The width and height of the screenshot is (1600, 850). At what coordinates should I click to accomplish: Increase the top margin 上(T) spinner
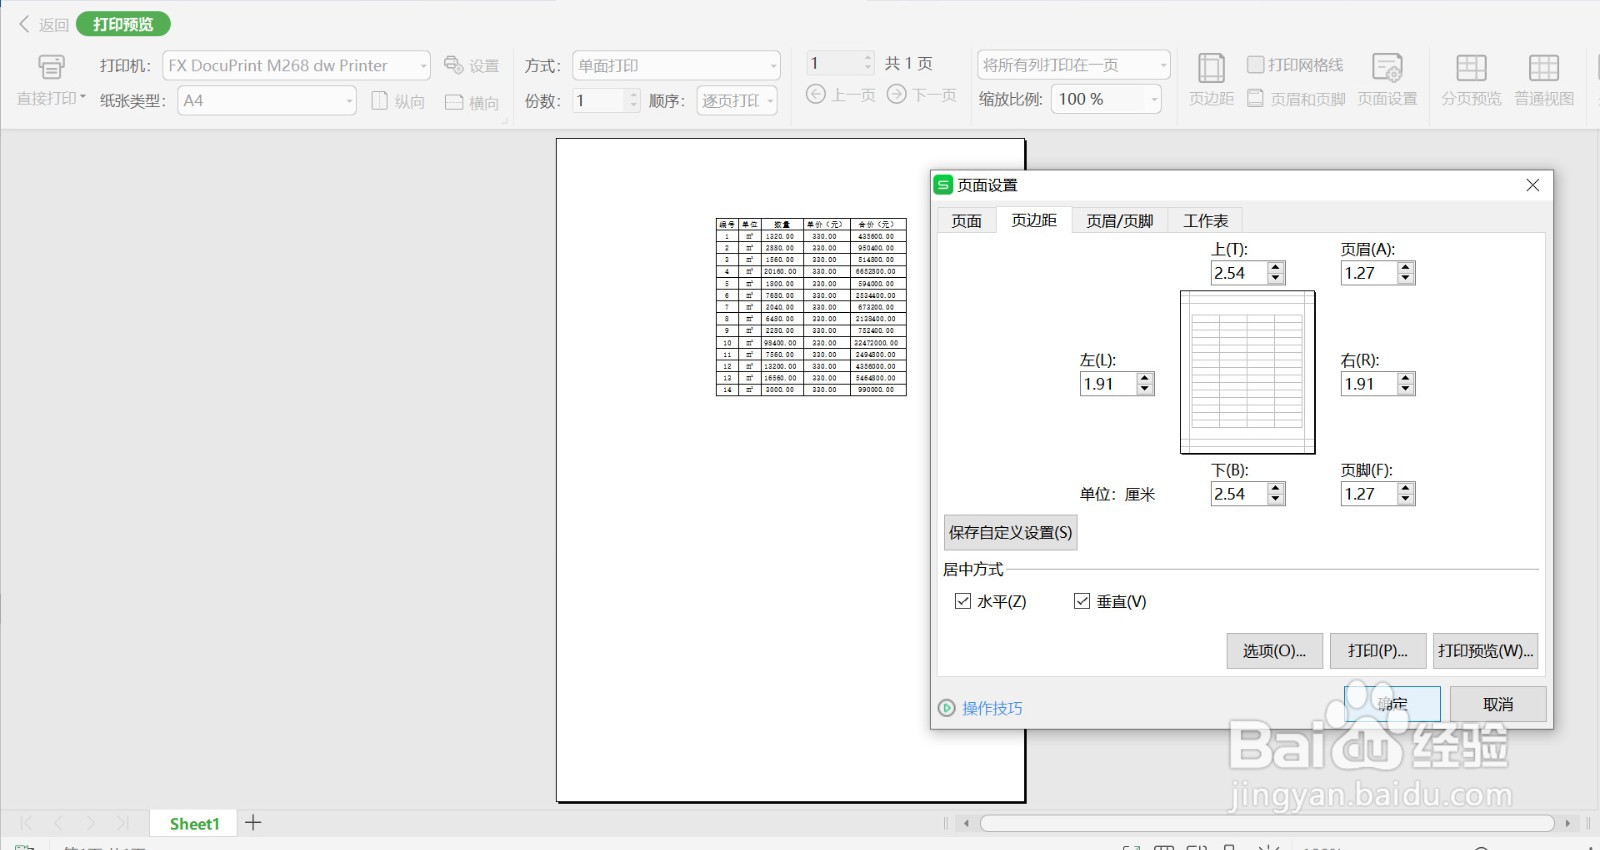tap(1275, 267)
